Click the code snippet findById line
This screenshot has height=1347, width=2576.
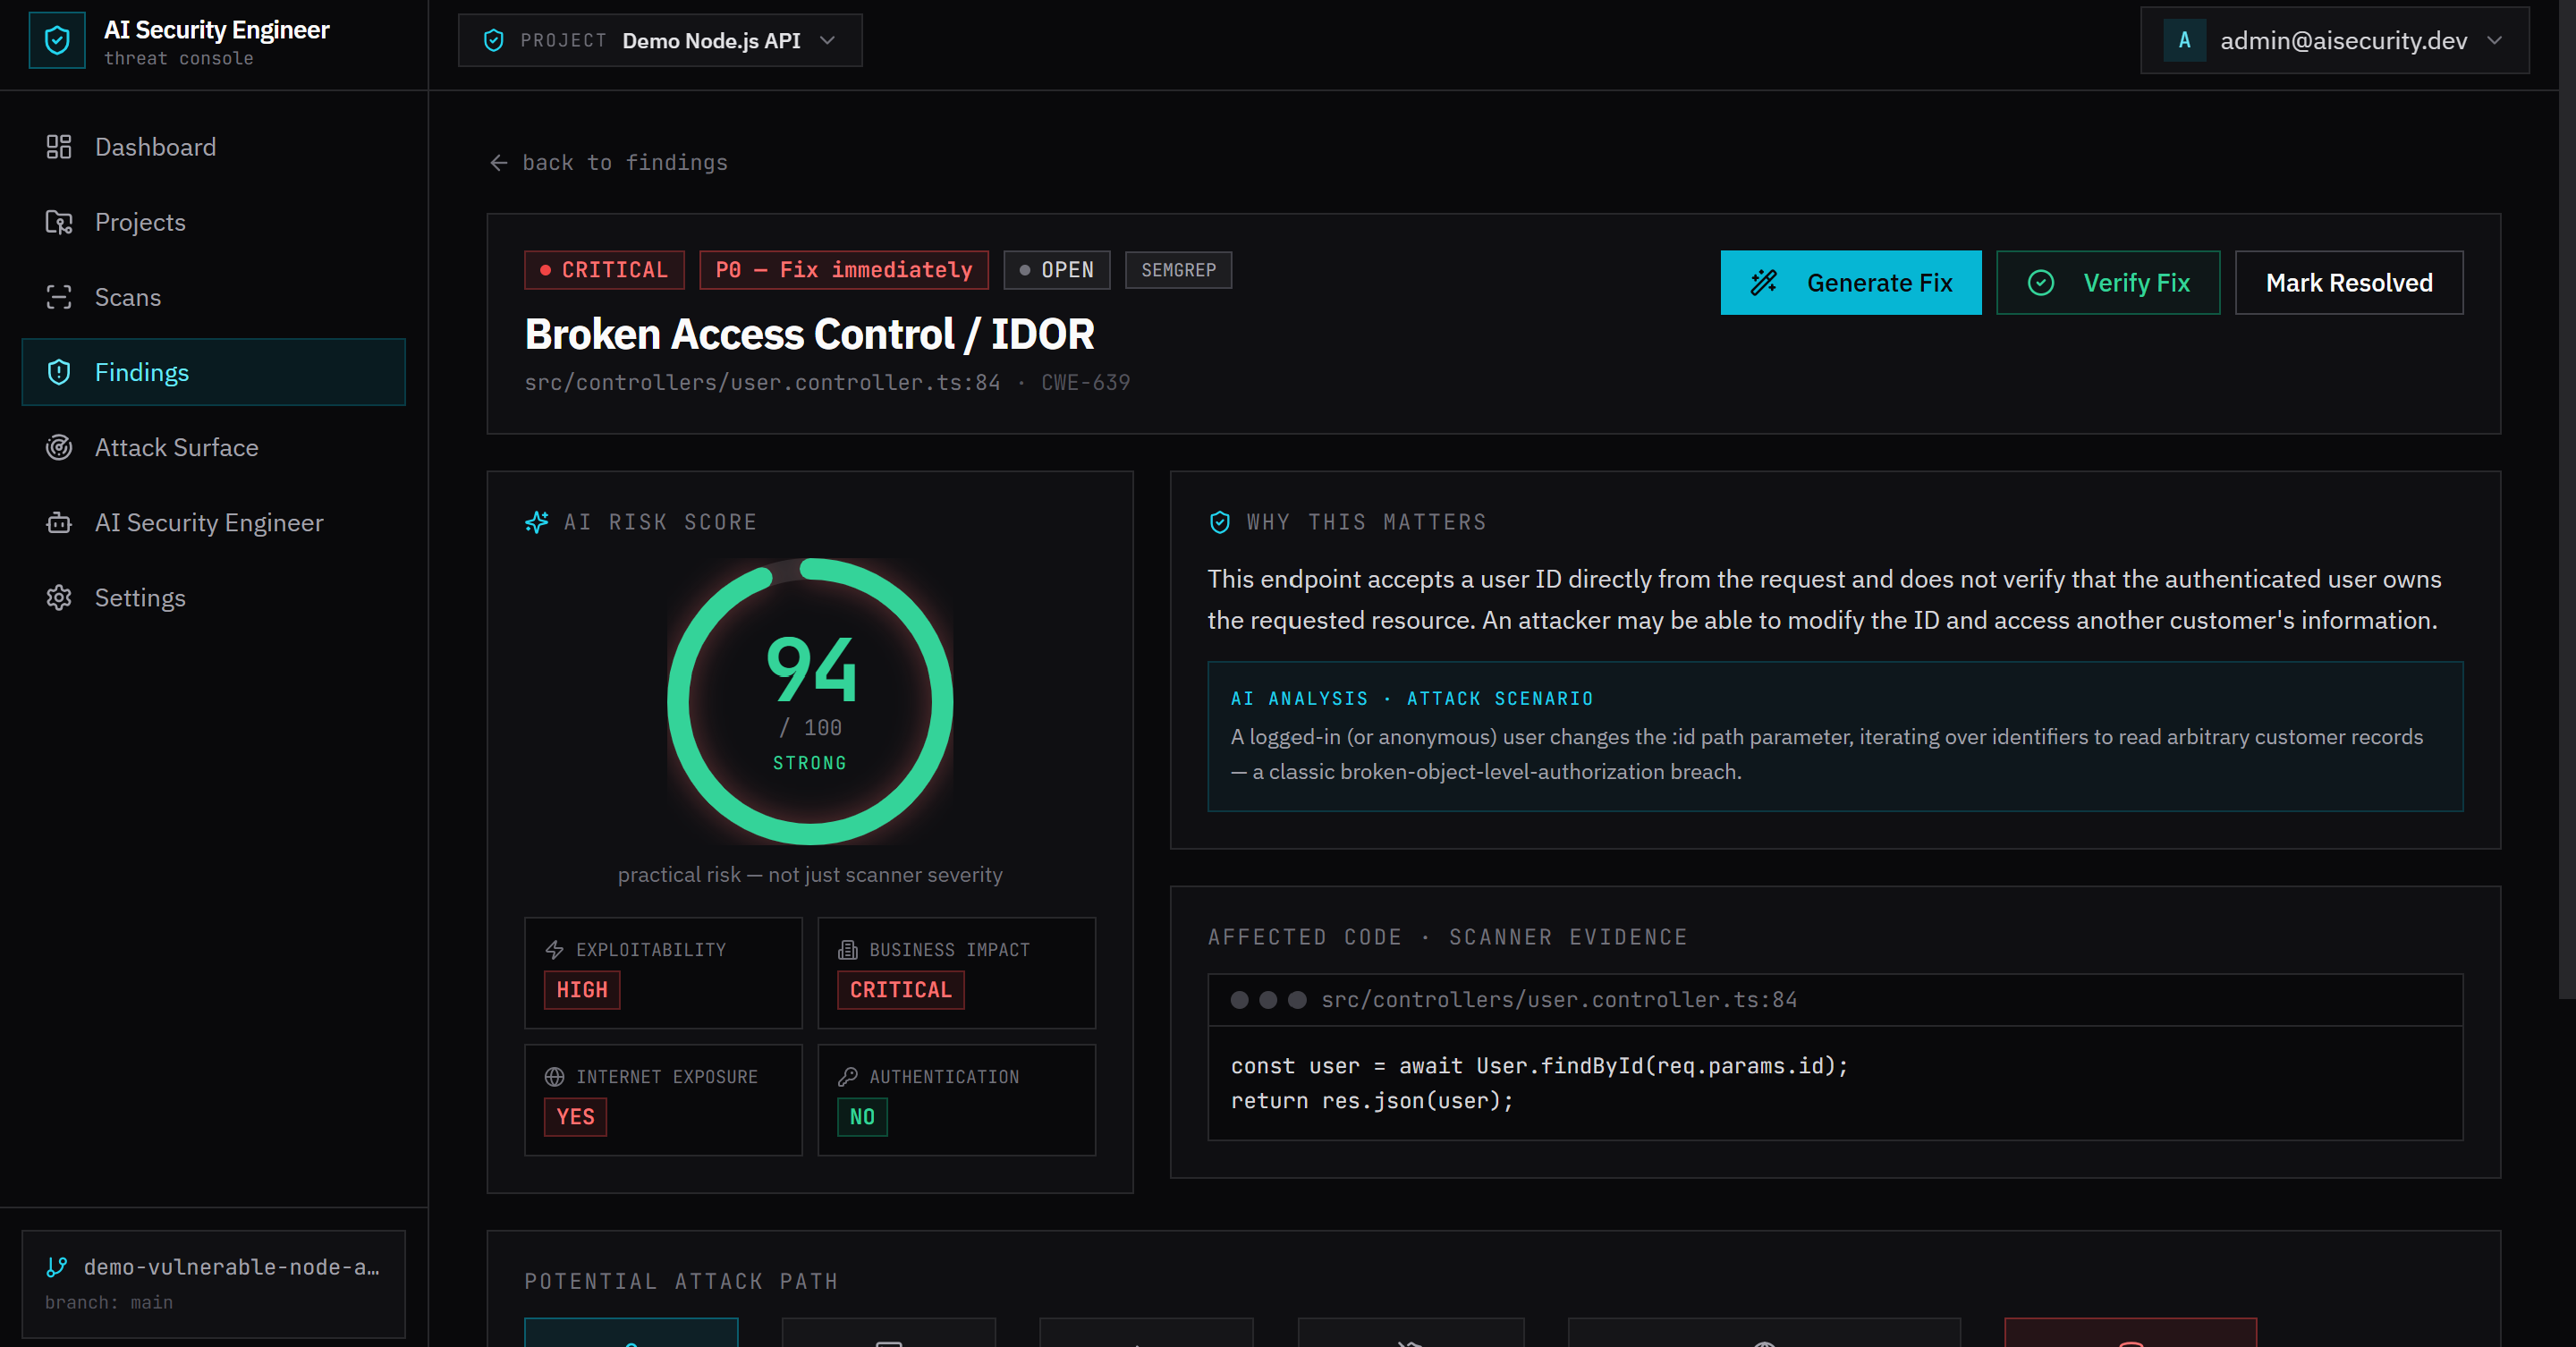point(1539,1066)
